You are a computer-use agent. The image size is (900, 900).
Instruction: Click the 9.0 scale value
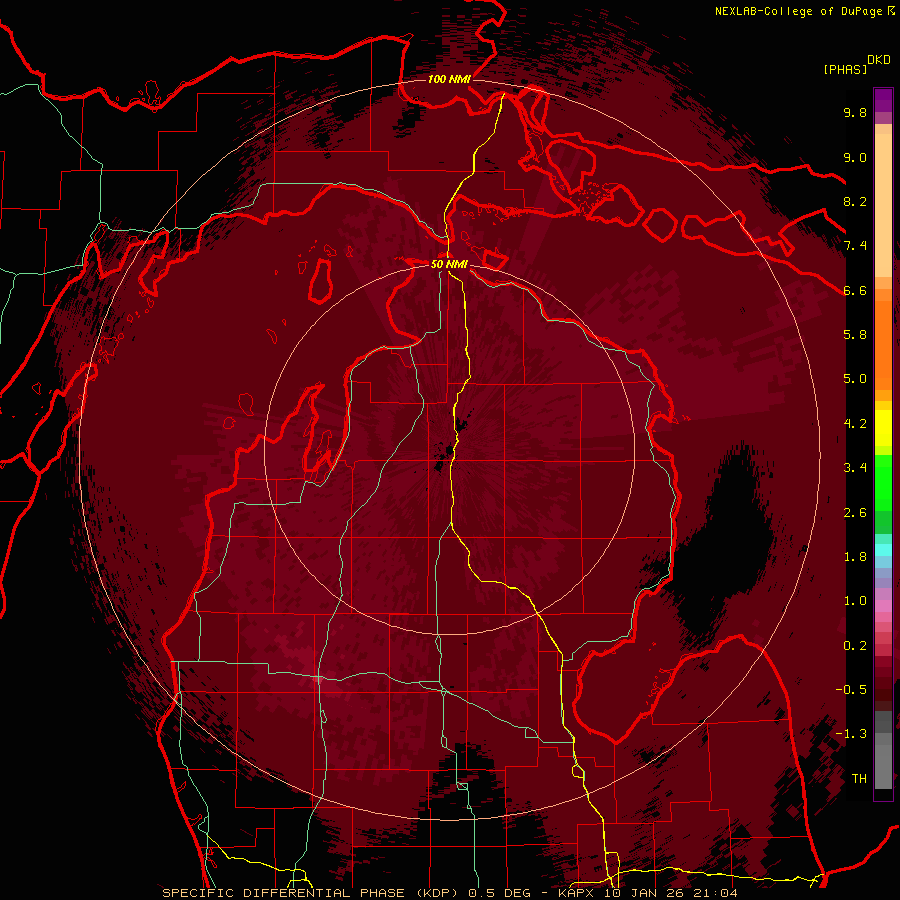[x=855, y=157]
